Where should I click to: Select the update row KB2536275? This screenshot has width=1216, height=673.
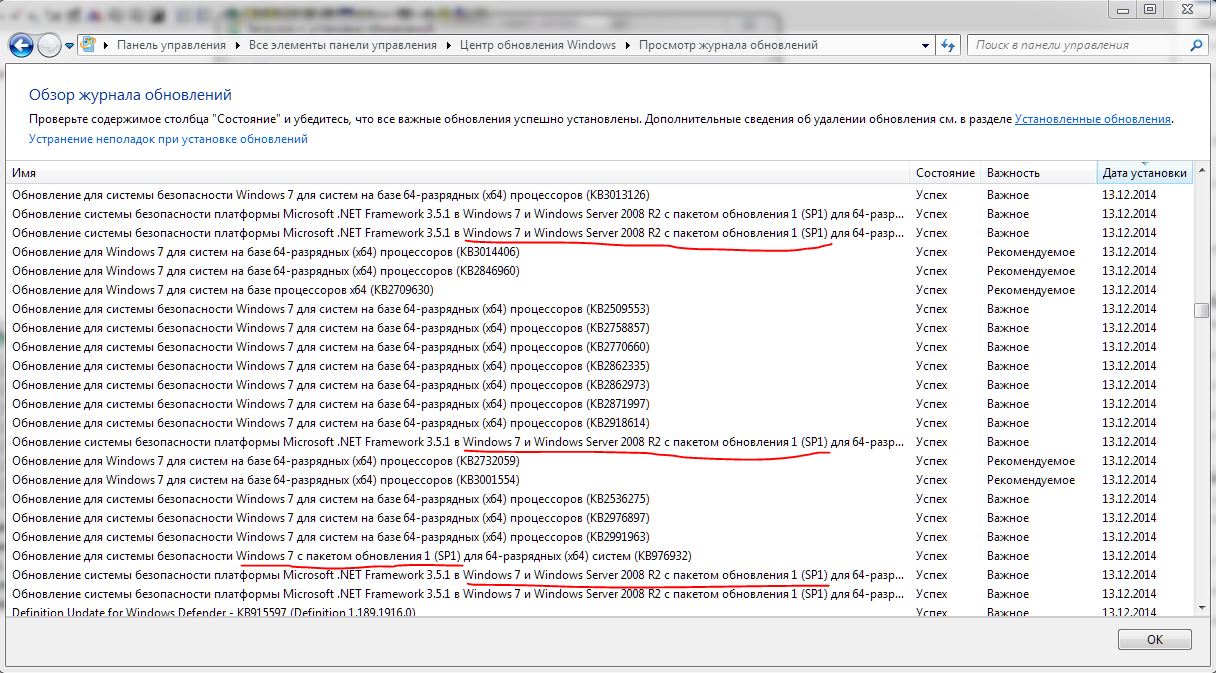(x=600, y=499)
